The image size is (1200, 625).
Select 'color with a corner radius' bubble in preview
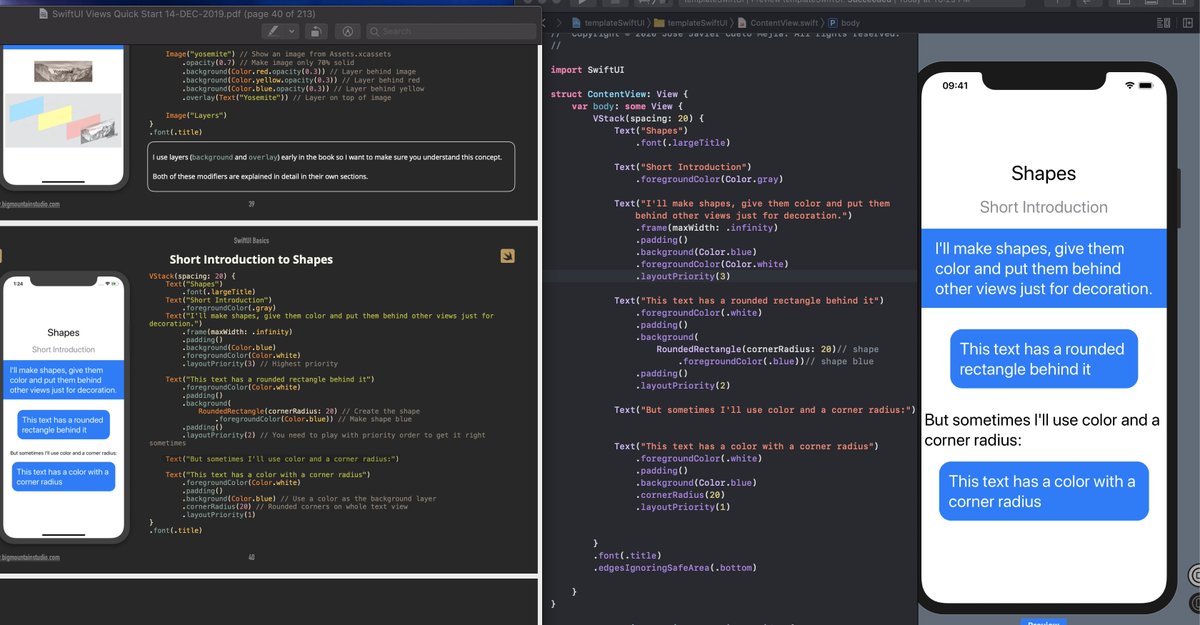pyautogui.click(x=1043, y=491)
